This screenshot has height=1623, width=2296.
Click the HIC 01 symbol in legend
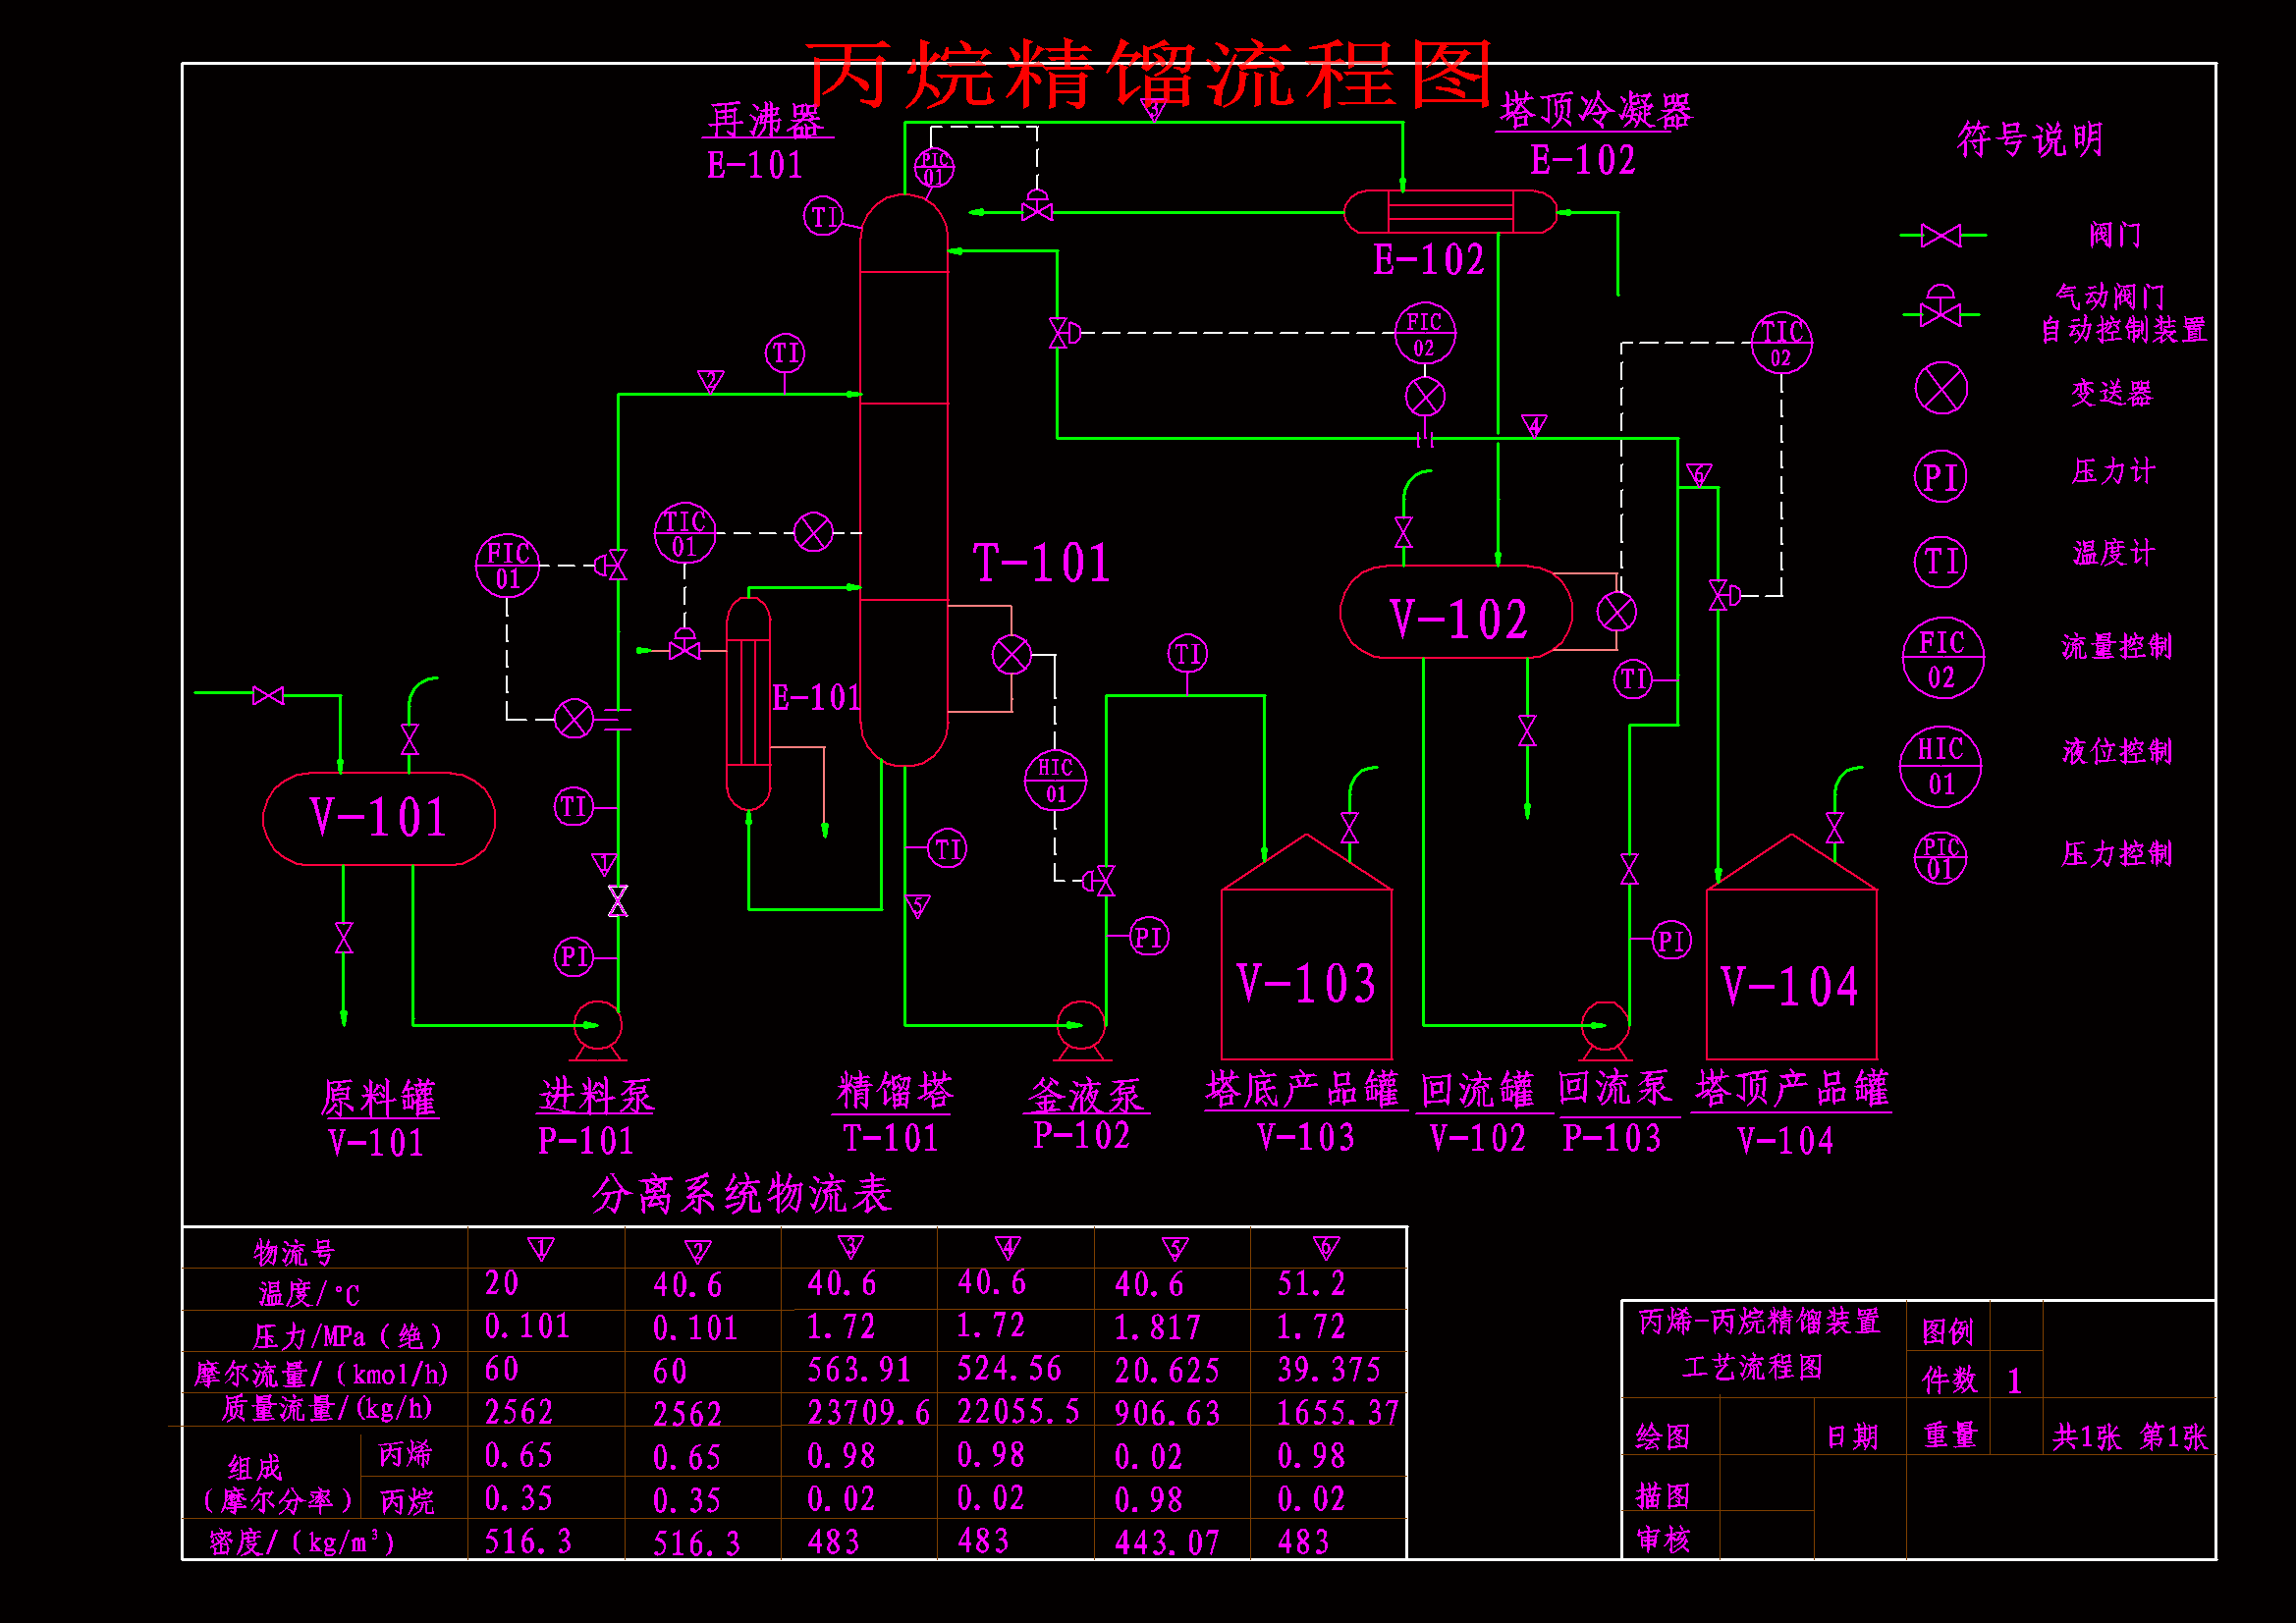(1941, 767)
